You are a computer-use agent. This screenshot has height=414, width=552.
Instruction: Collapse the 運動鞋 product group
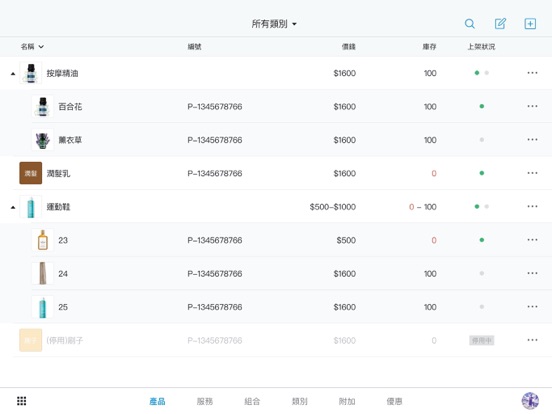pyautogui.click(x=13, y=207)
